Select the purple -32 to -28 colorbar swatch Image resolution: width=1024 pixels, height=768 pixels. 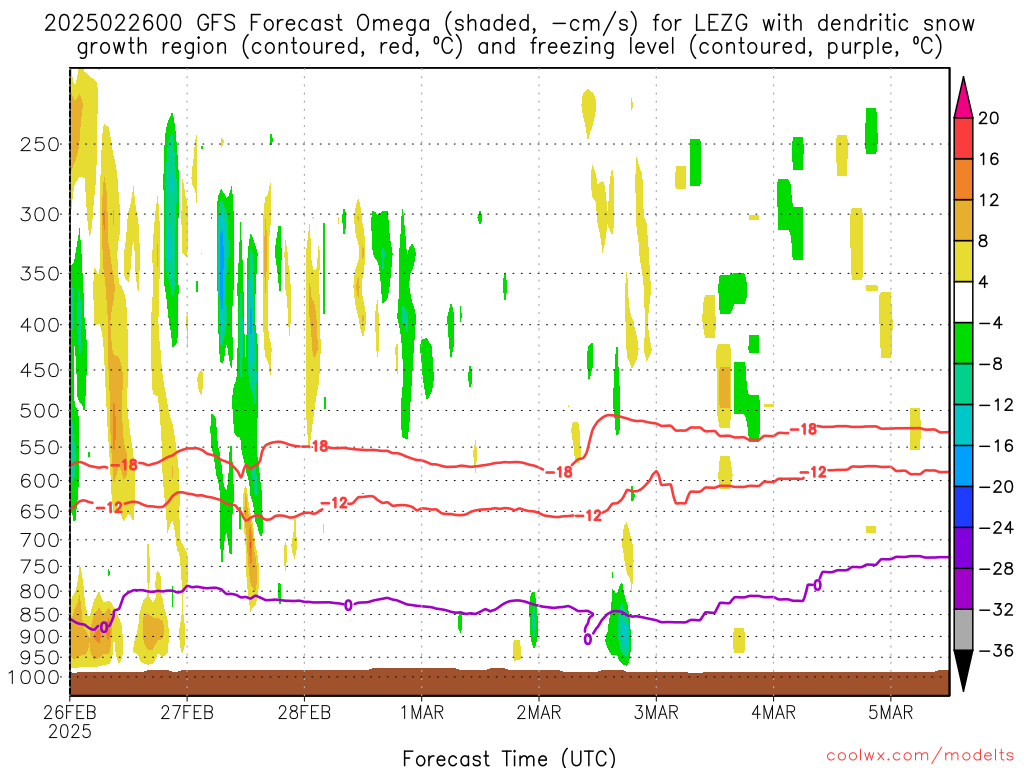963,589
